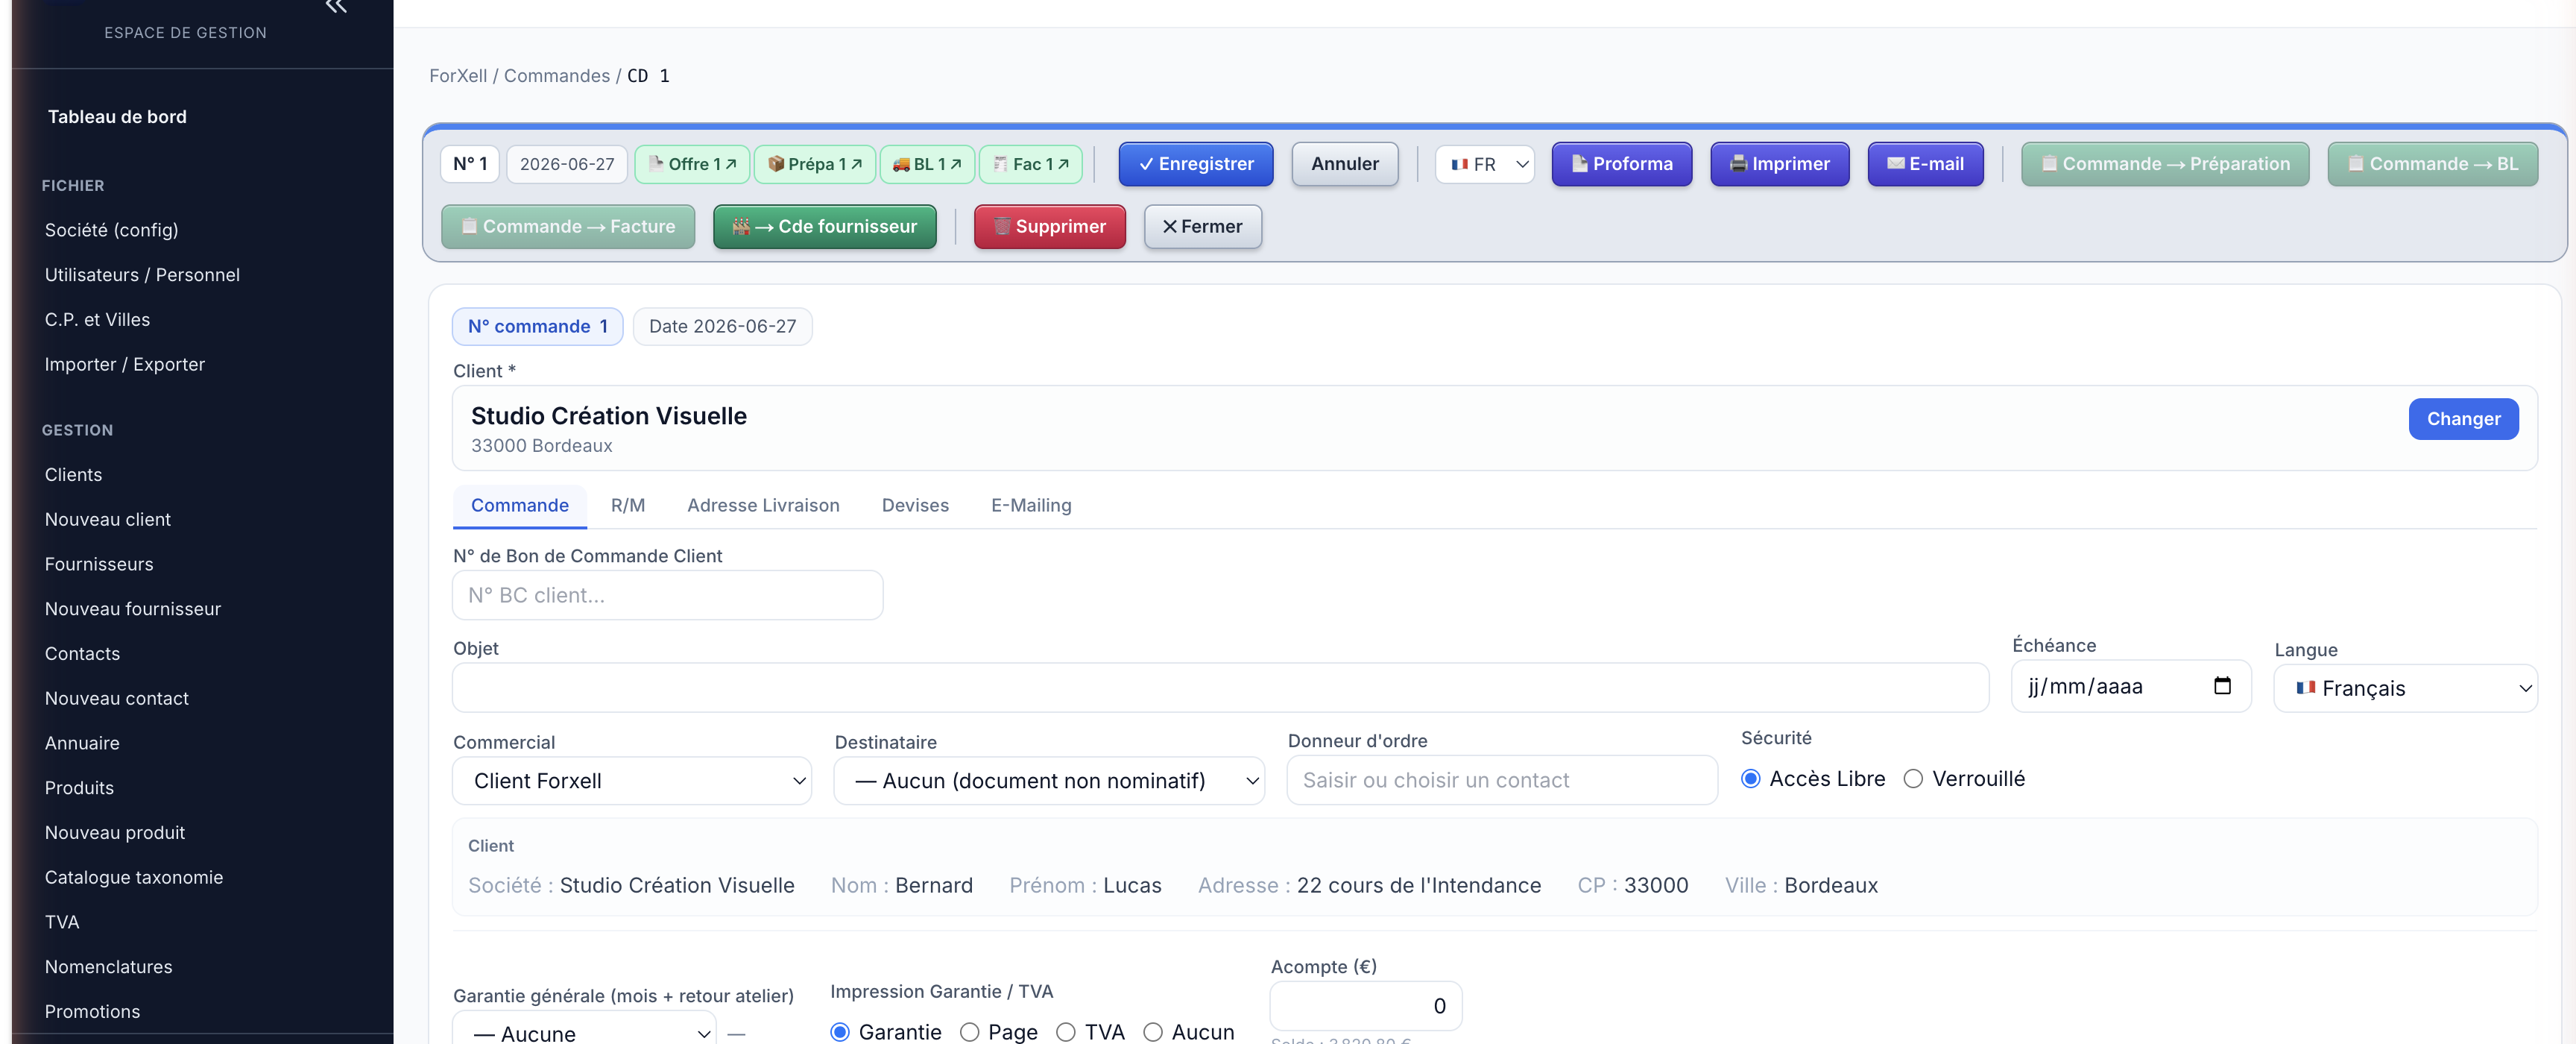The image size is (2576, 1044).
Task: Open the Adresse Livraison tab
Action: (763, 506)
